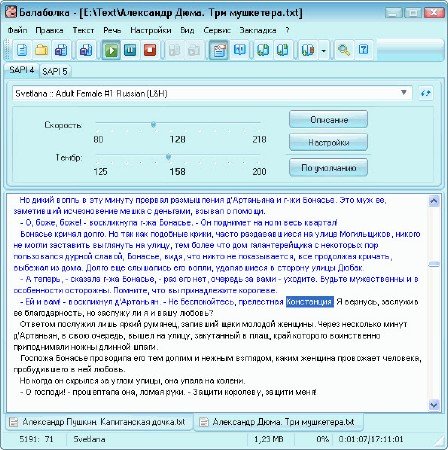Create a new document with toolbar icon
The height and width of the screenshot is (450, 448).
pos(22,50)
